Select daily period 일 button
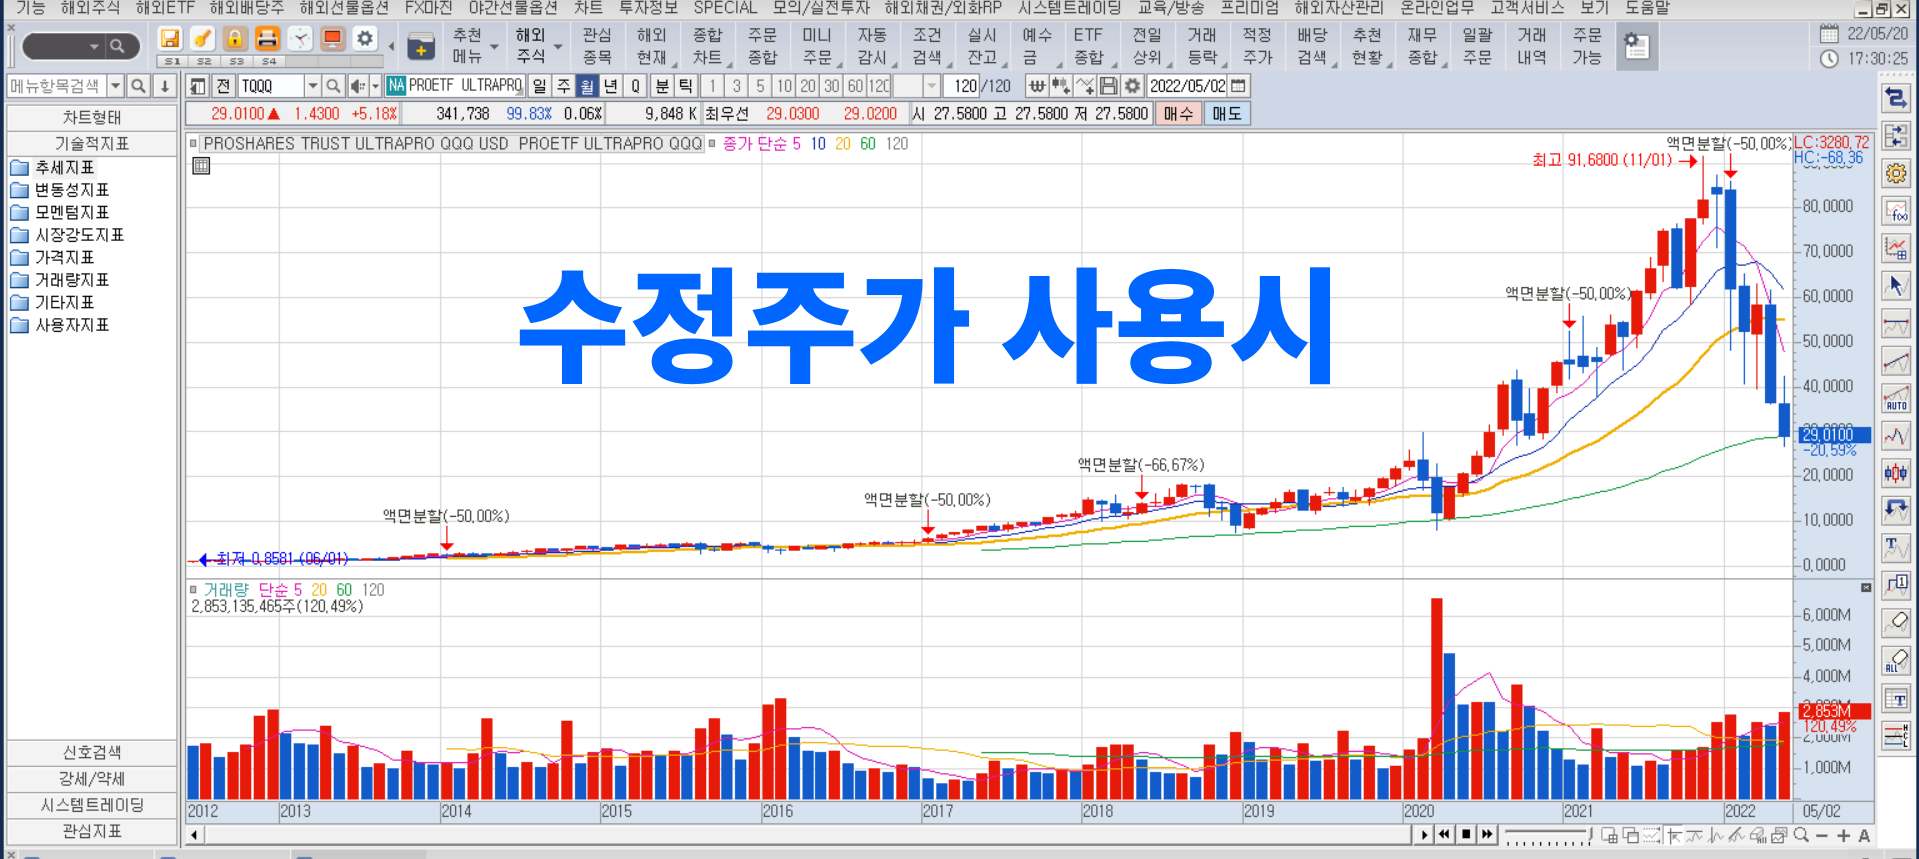The height and width of the screenshot is (859, 1919). click(x=540, y=86)
